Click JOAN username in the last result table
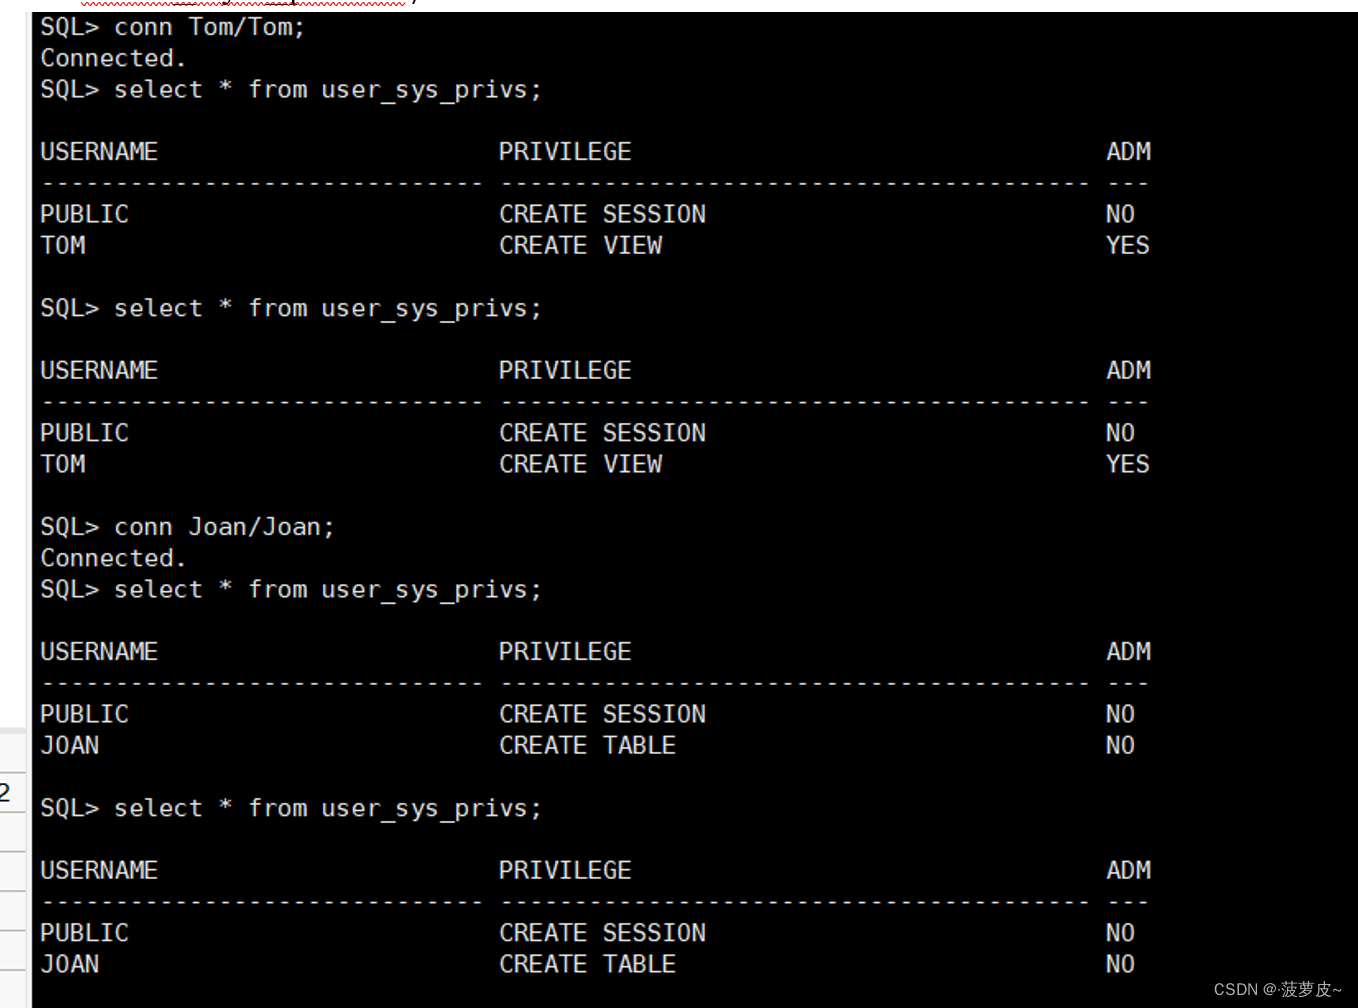 [69, 965]
